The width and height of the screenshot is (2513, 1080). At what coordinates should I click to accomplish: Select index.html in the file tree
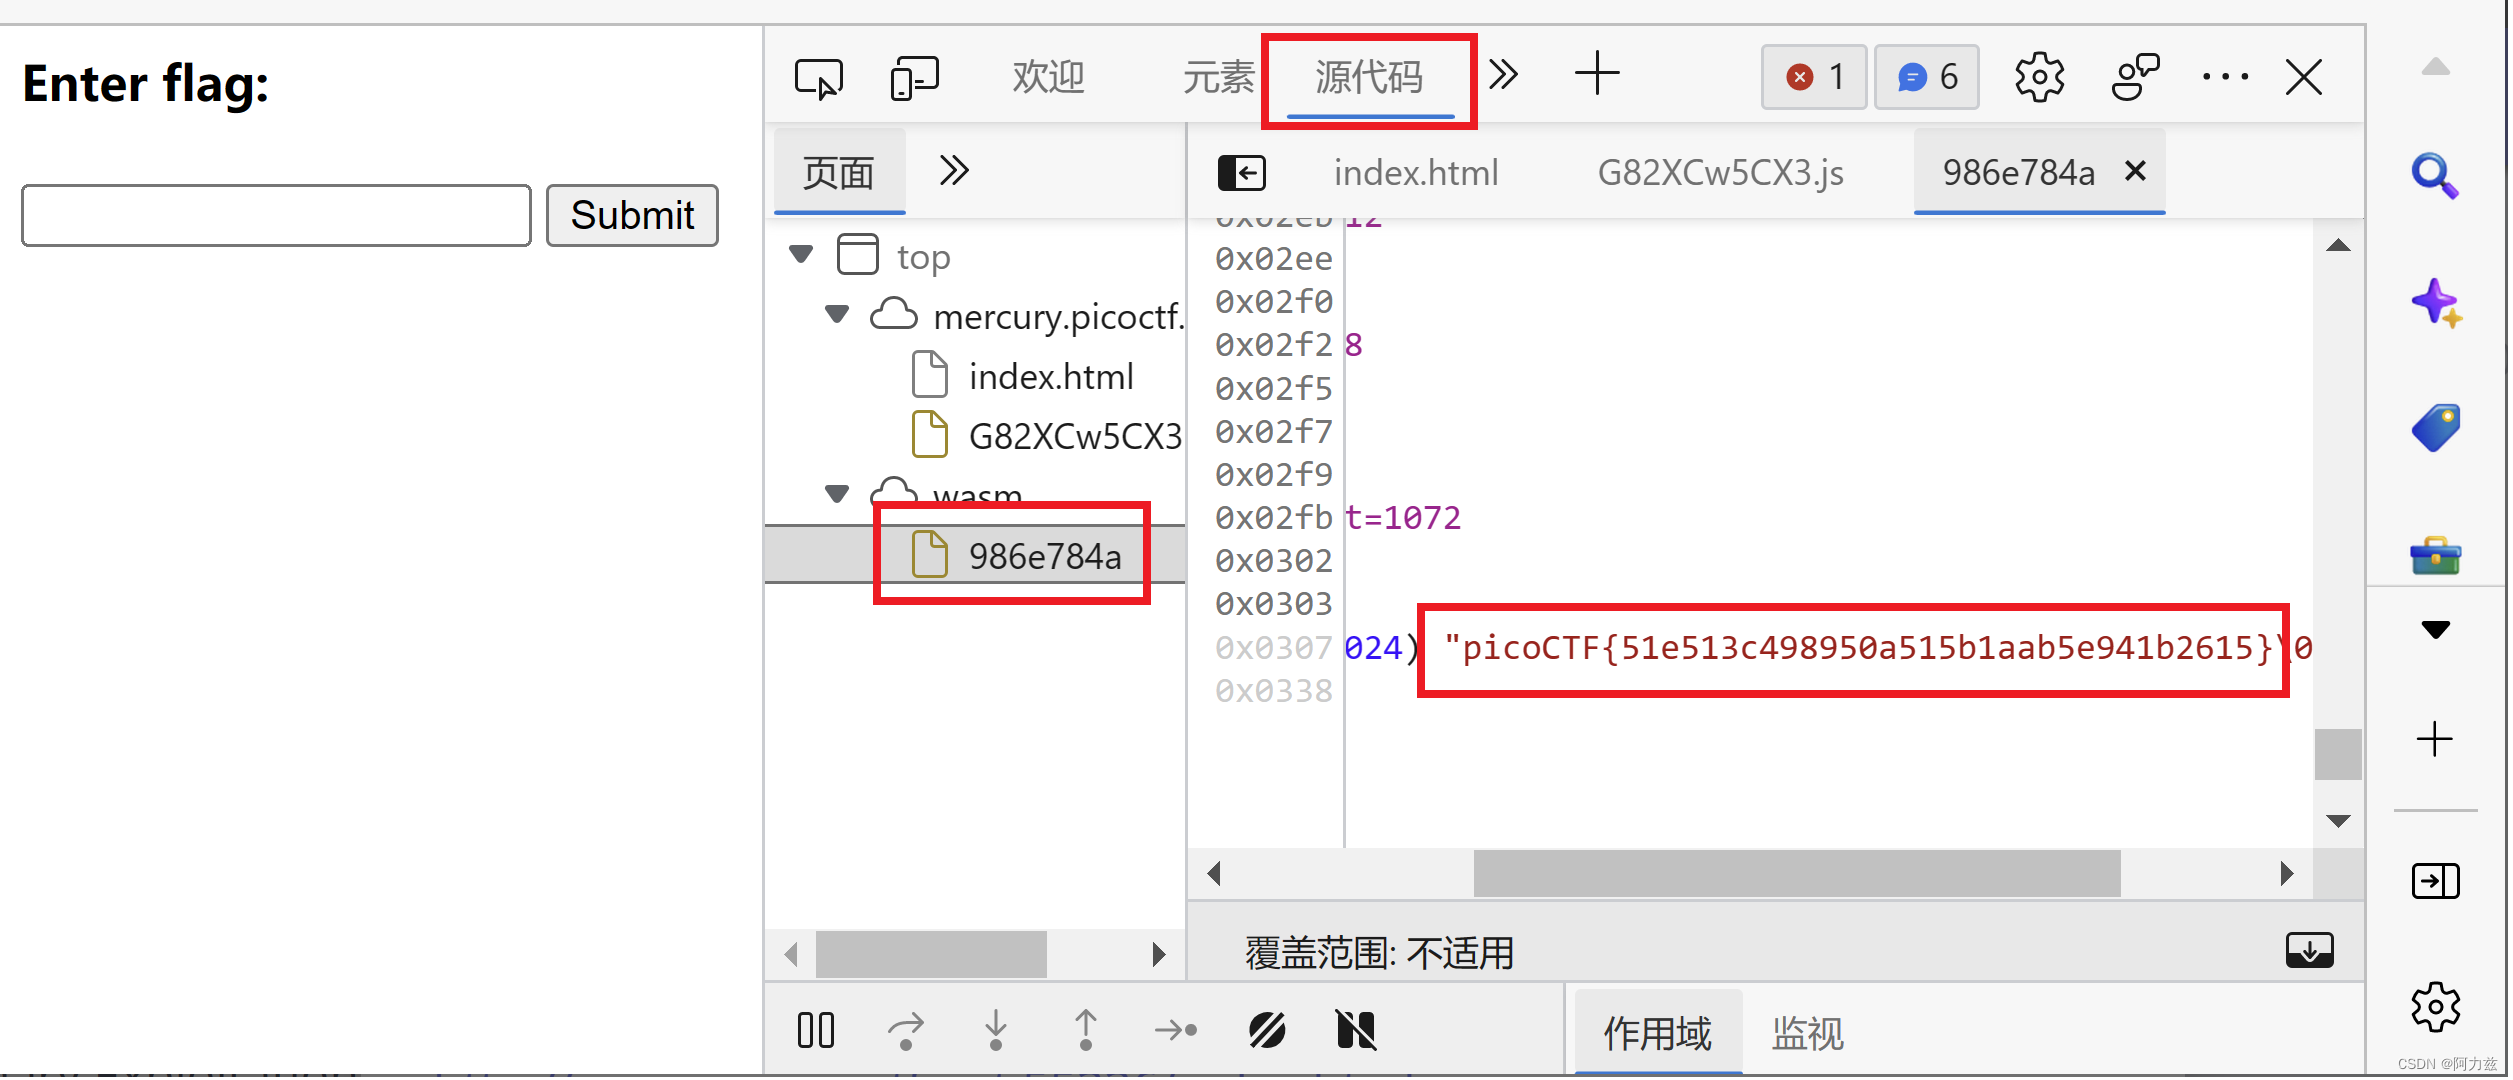[x=1050, y=377]
